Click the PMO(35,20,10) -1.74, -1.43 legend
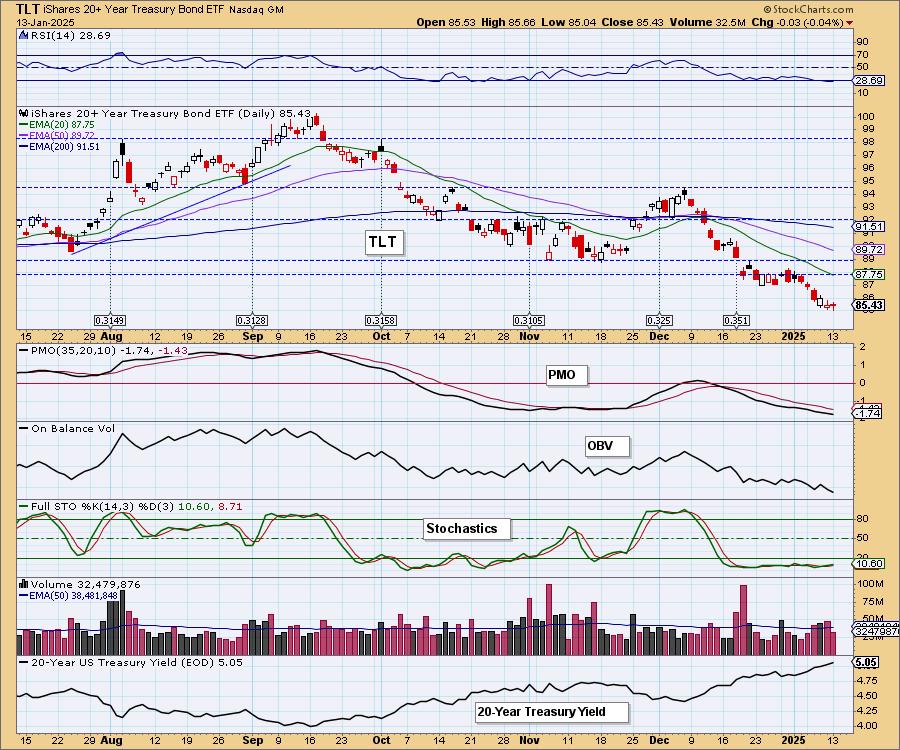Viewport: 900px width, 750px height. click(103, 350)
